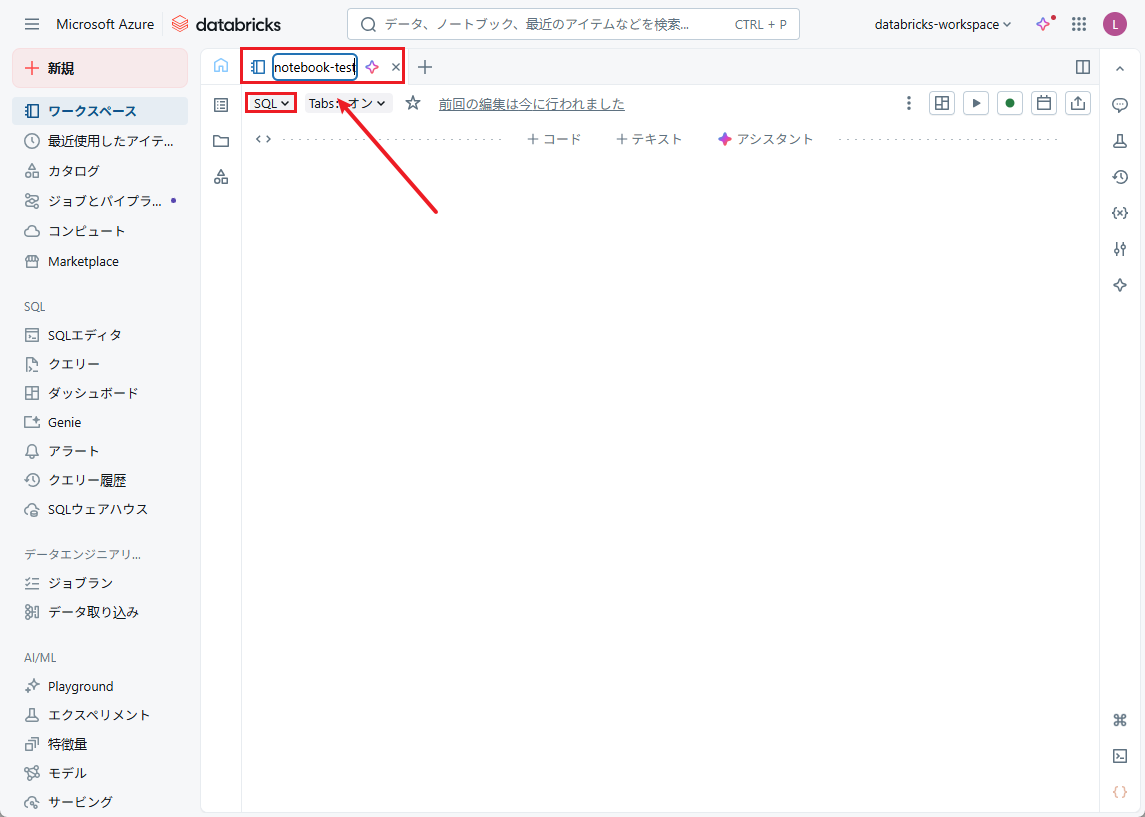Open クエリー in sidebar
Image resolution: width=1145 pixels, height=817 pixels.
point(100,364)
